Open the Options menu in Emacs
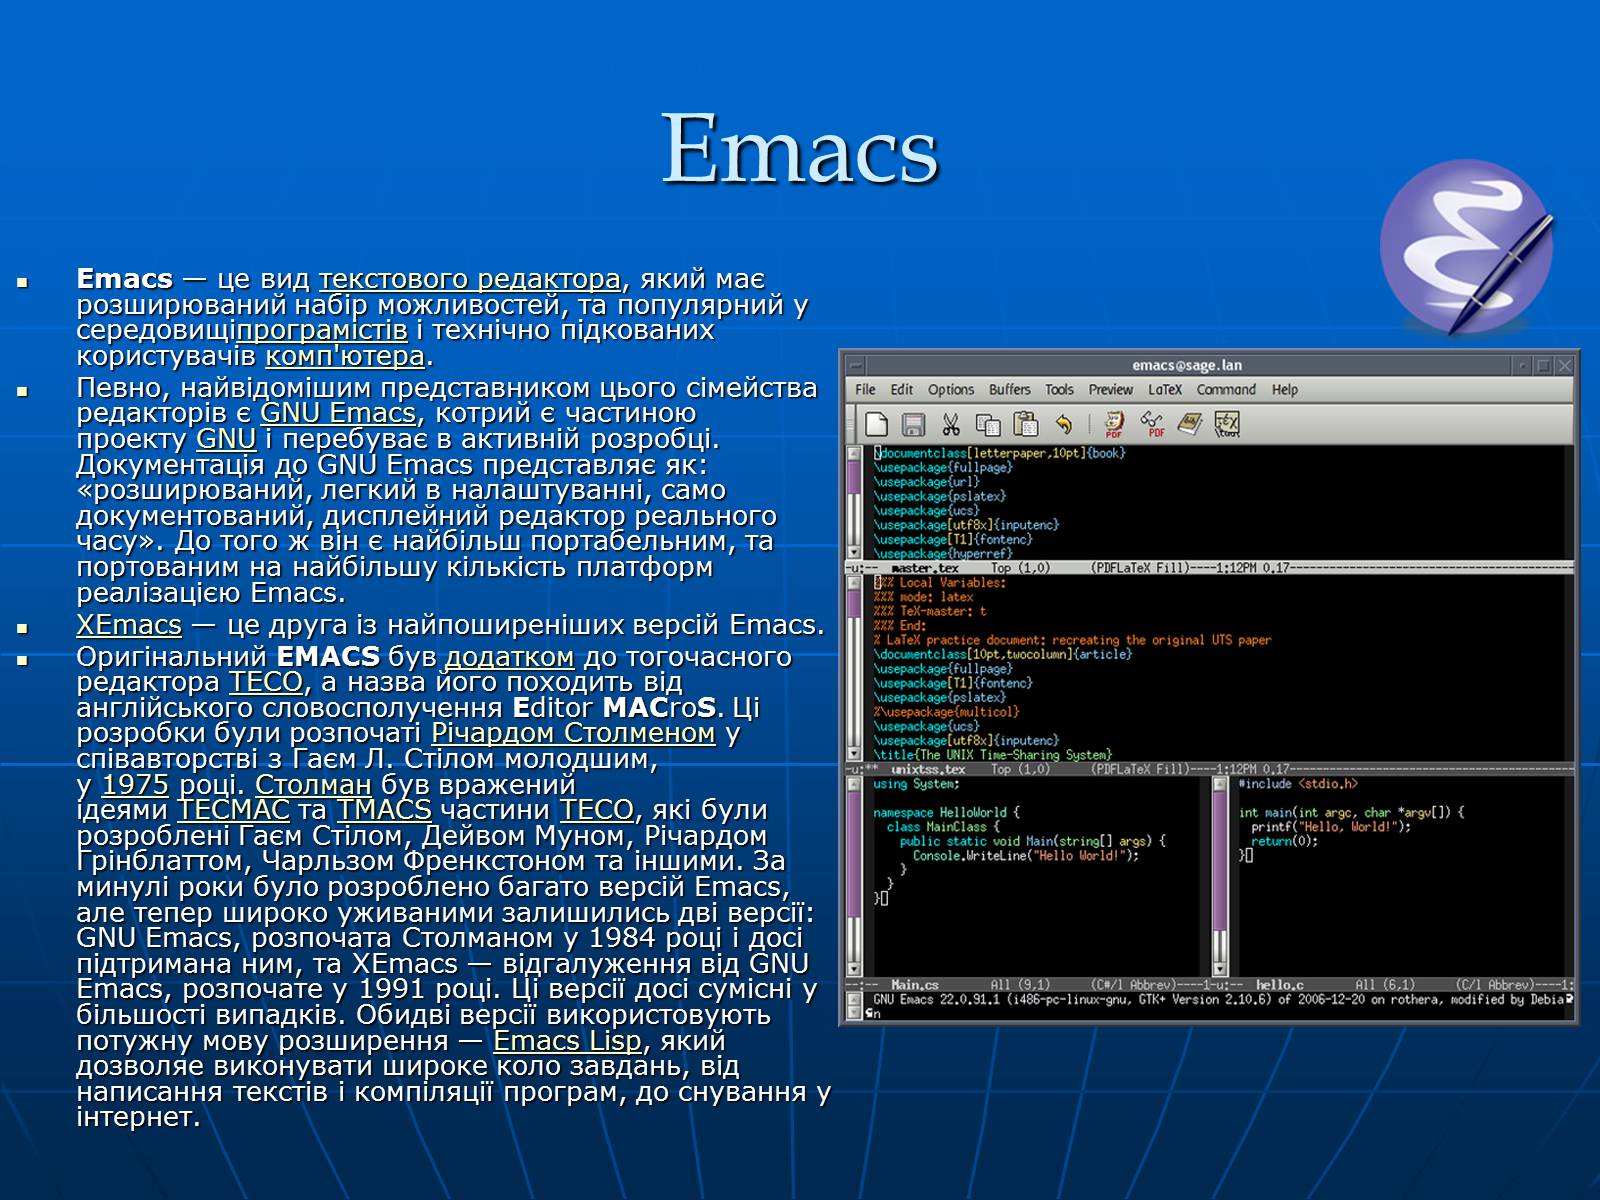Screen dimensions: 1600x1200 pyautogui.click(x=951, y=390)
